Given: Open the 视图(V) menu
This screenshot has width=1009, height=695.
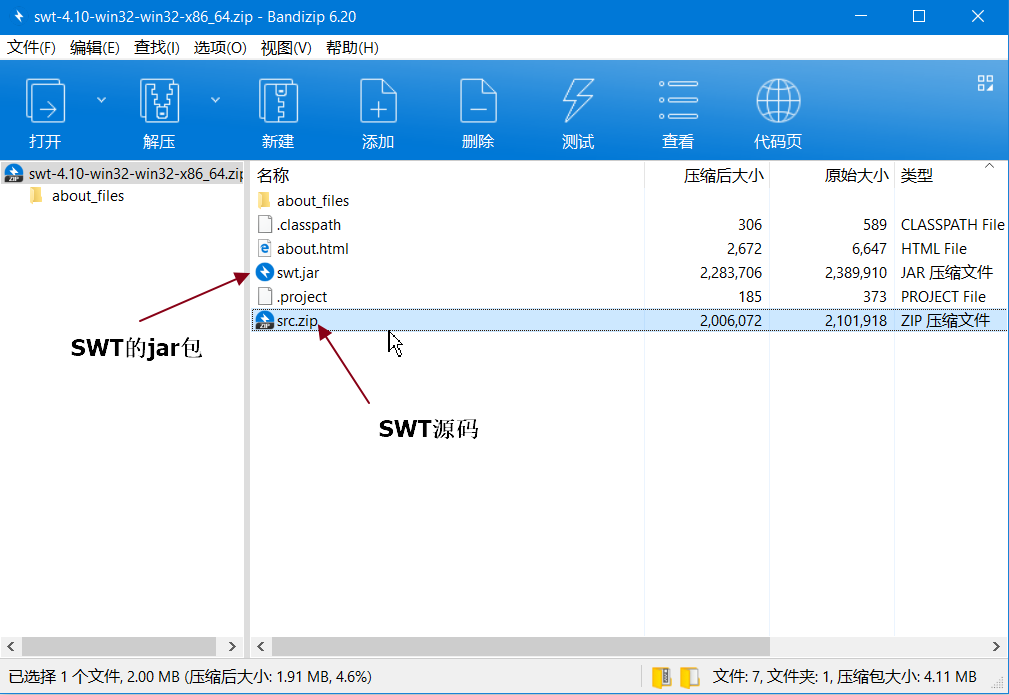Looking at the screenshot, I should [x=286, y=48].
